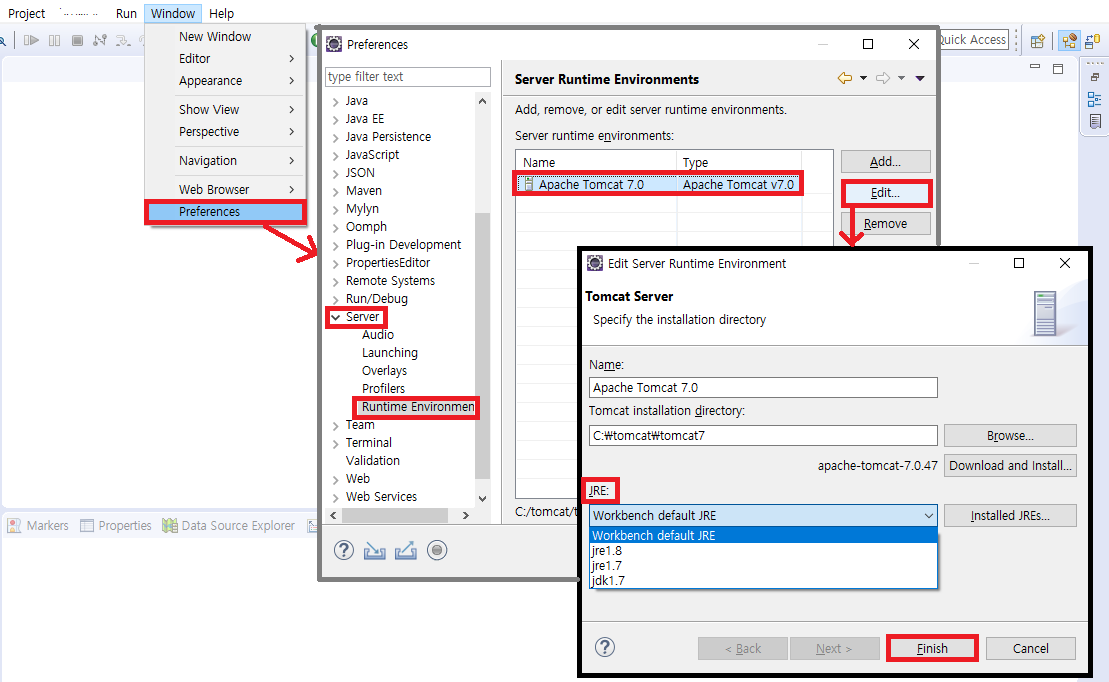
Task: Open the Run menu
Action: (x=126, y=13)
